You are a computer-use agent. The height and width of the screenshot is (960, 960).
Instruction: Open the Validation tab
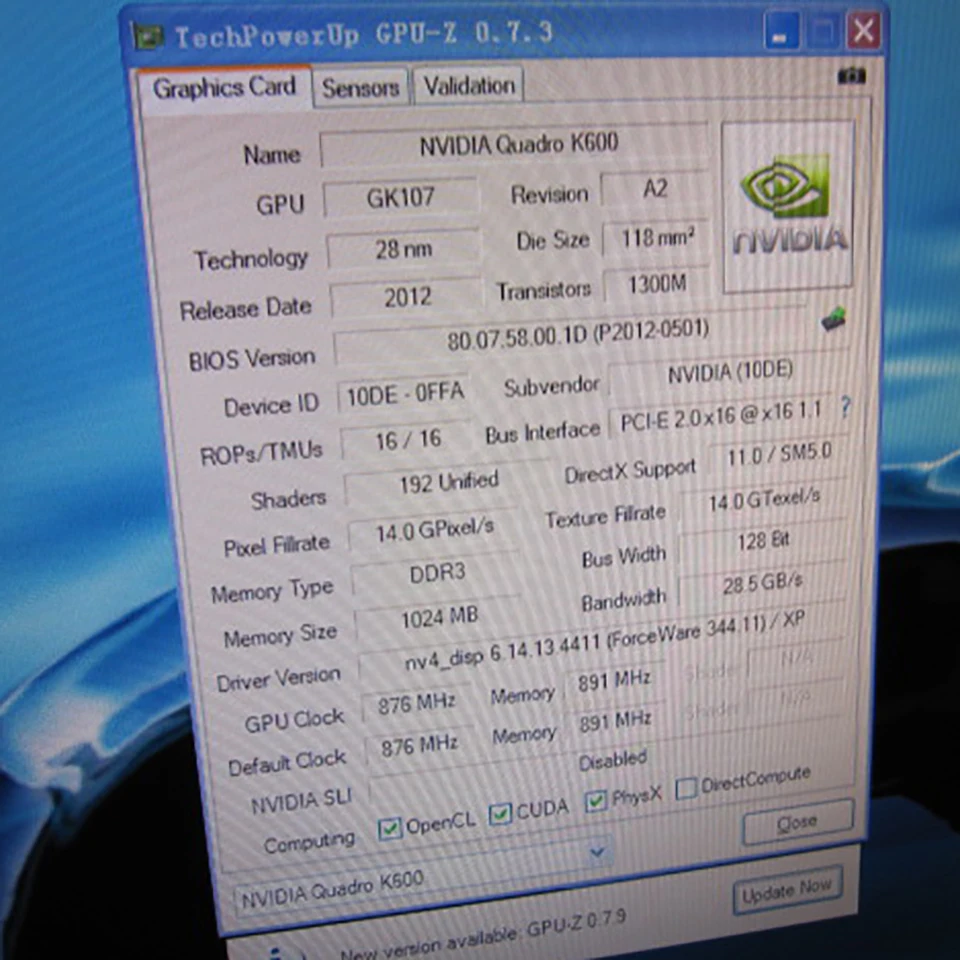[469, 86]
